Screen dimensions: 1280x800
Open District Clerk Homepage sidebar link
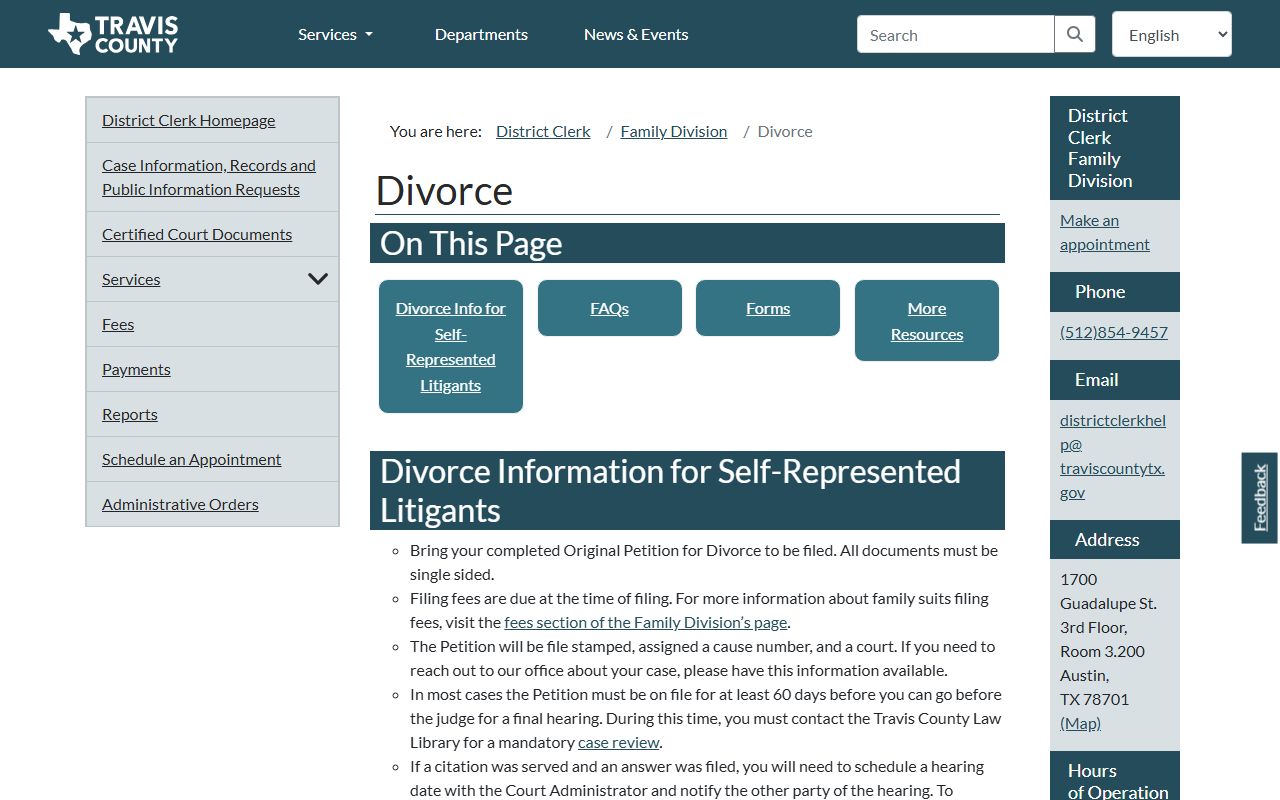(188, 120)
